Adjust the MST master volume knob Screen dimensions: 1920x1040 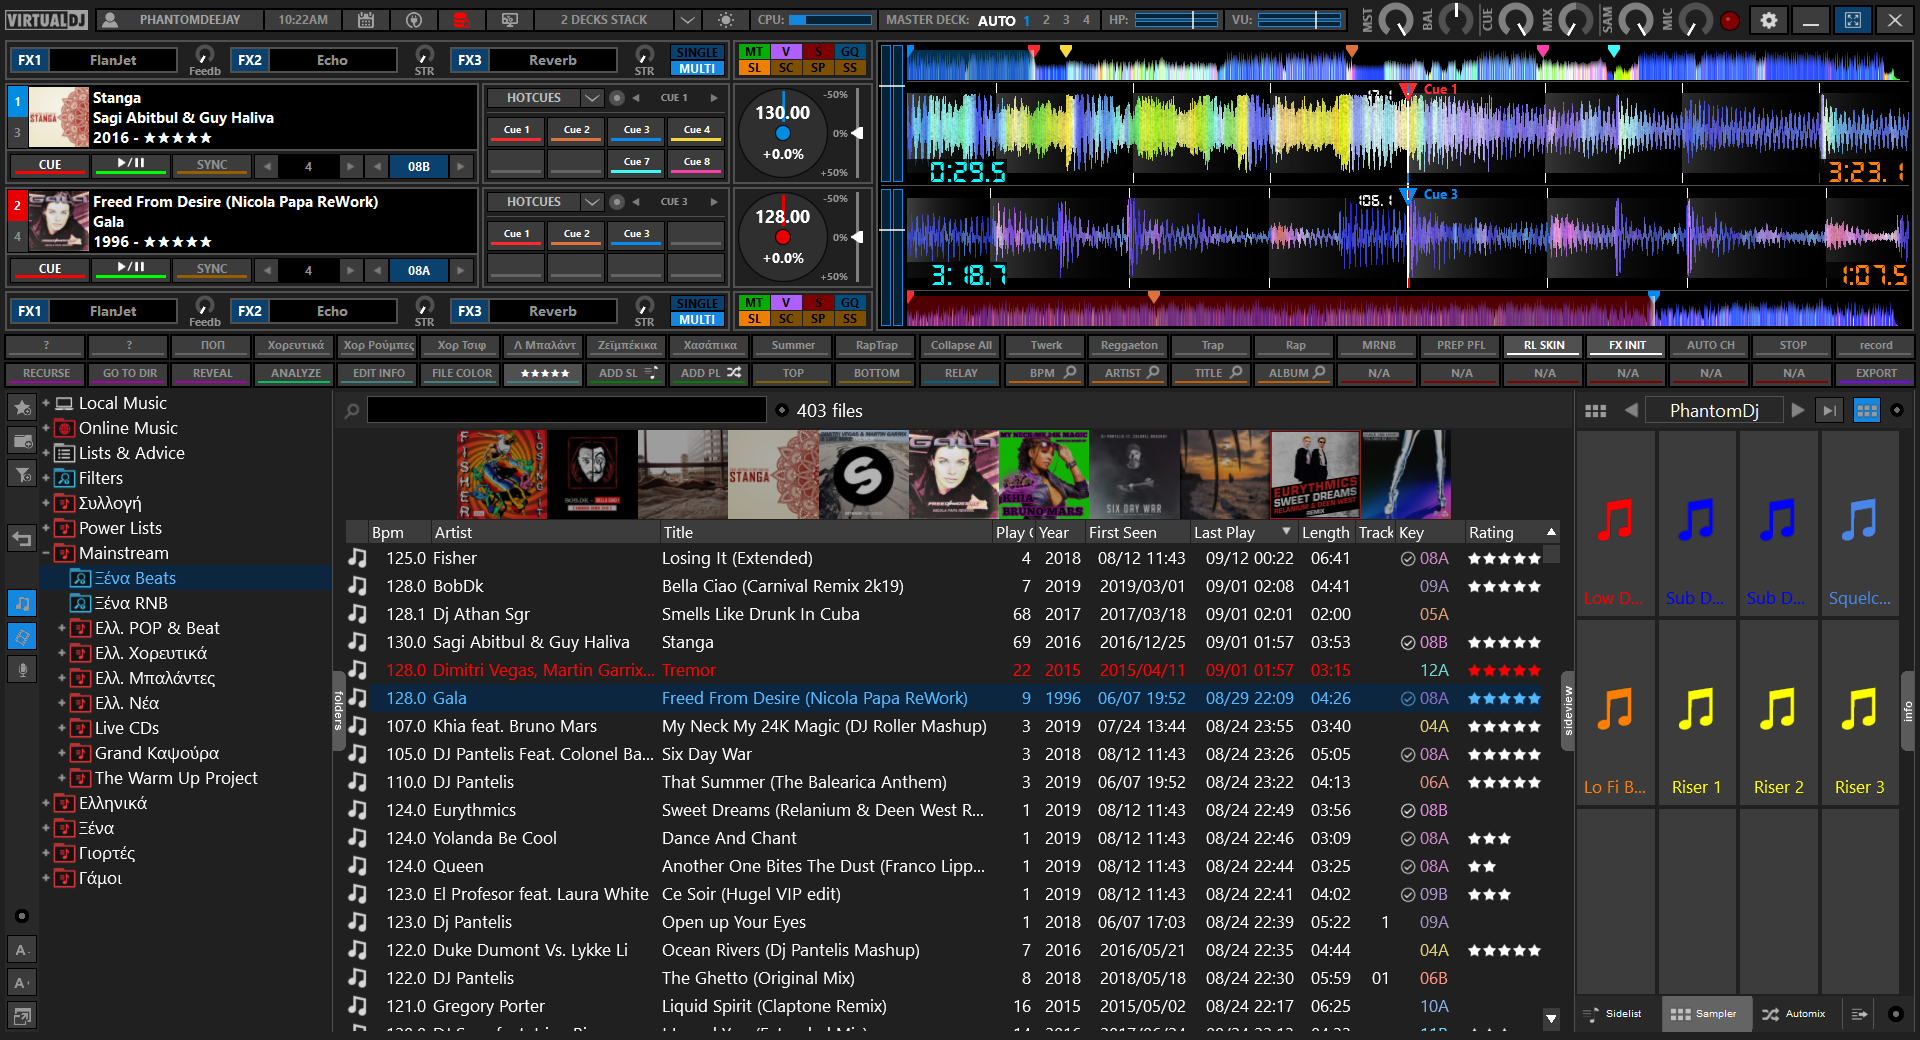(1395, 20)
